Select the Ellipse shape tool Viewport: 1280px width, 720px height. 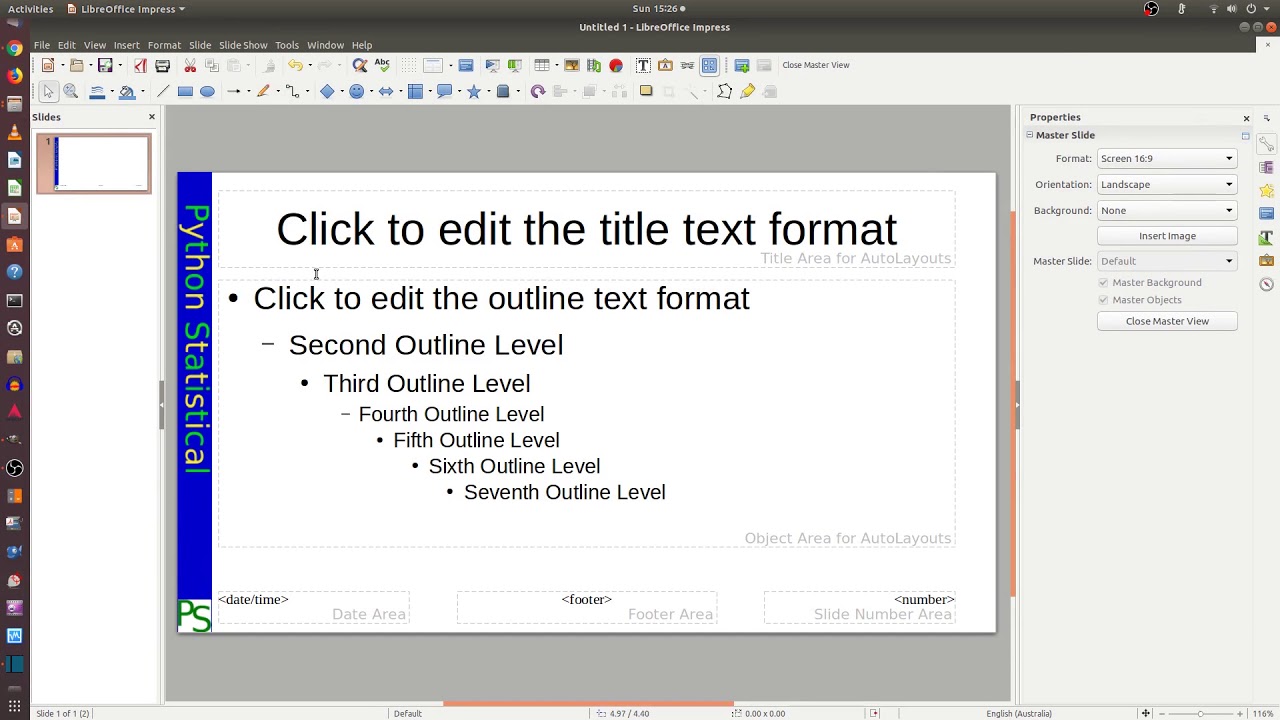coord(207,91)
